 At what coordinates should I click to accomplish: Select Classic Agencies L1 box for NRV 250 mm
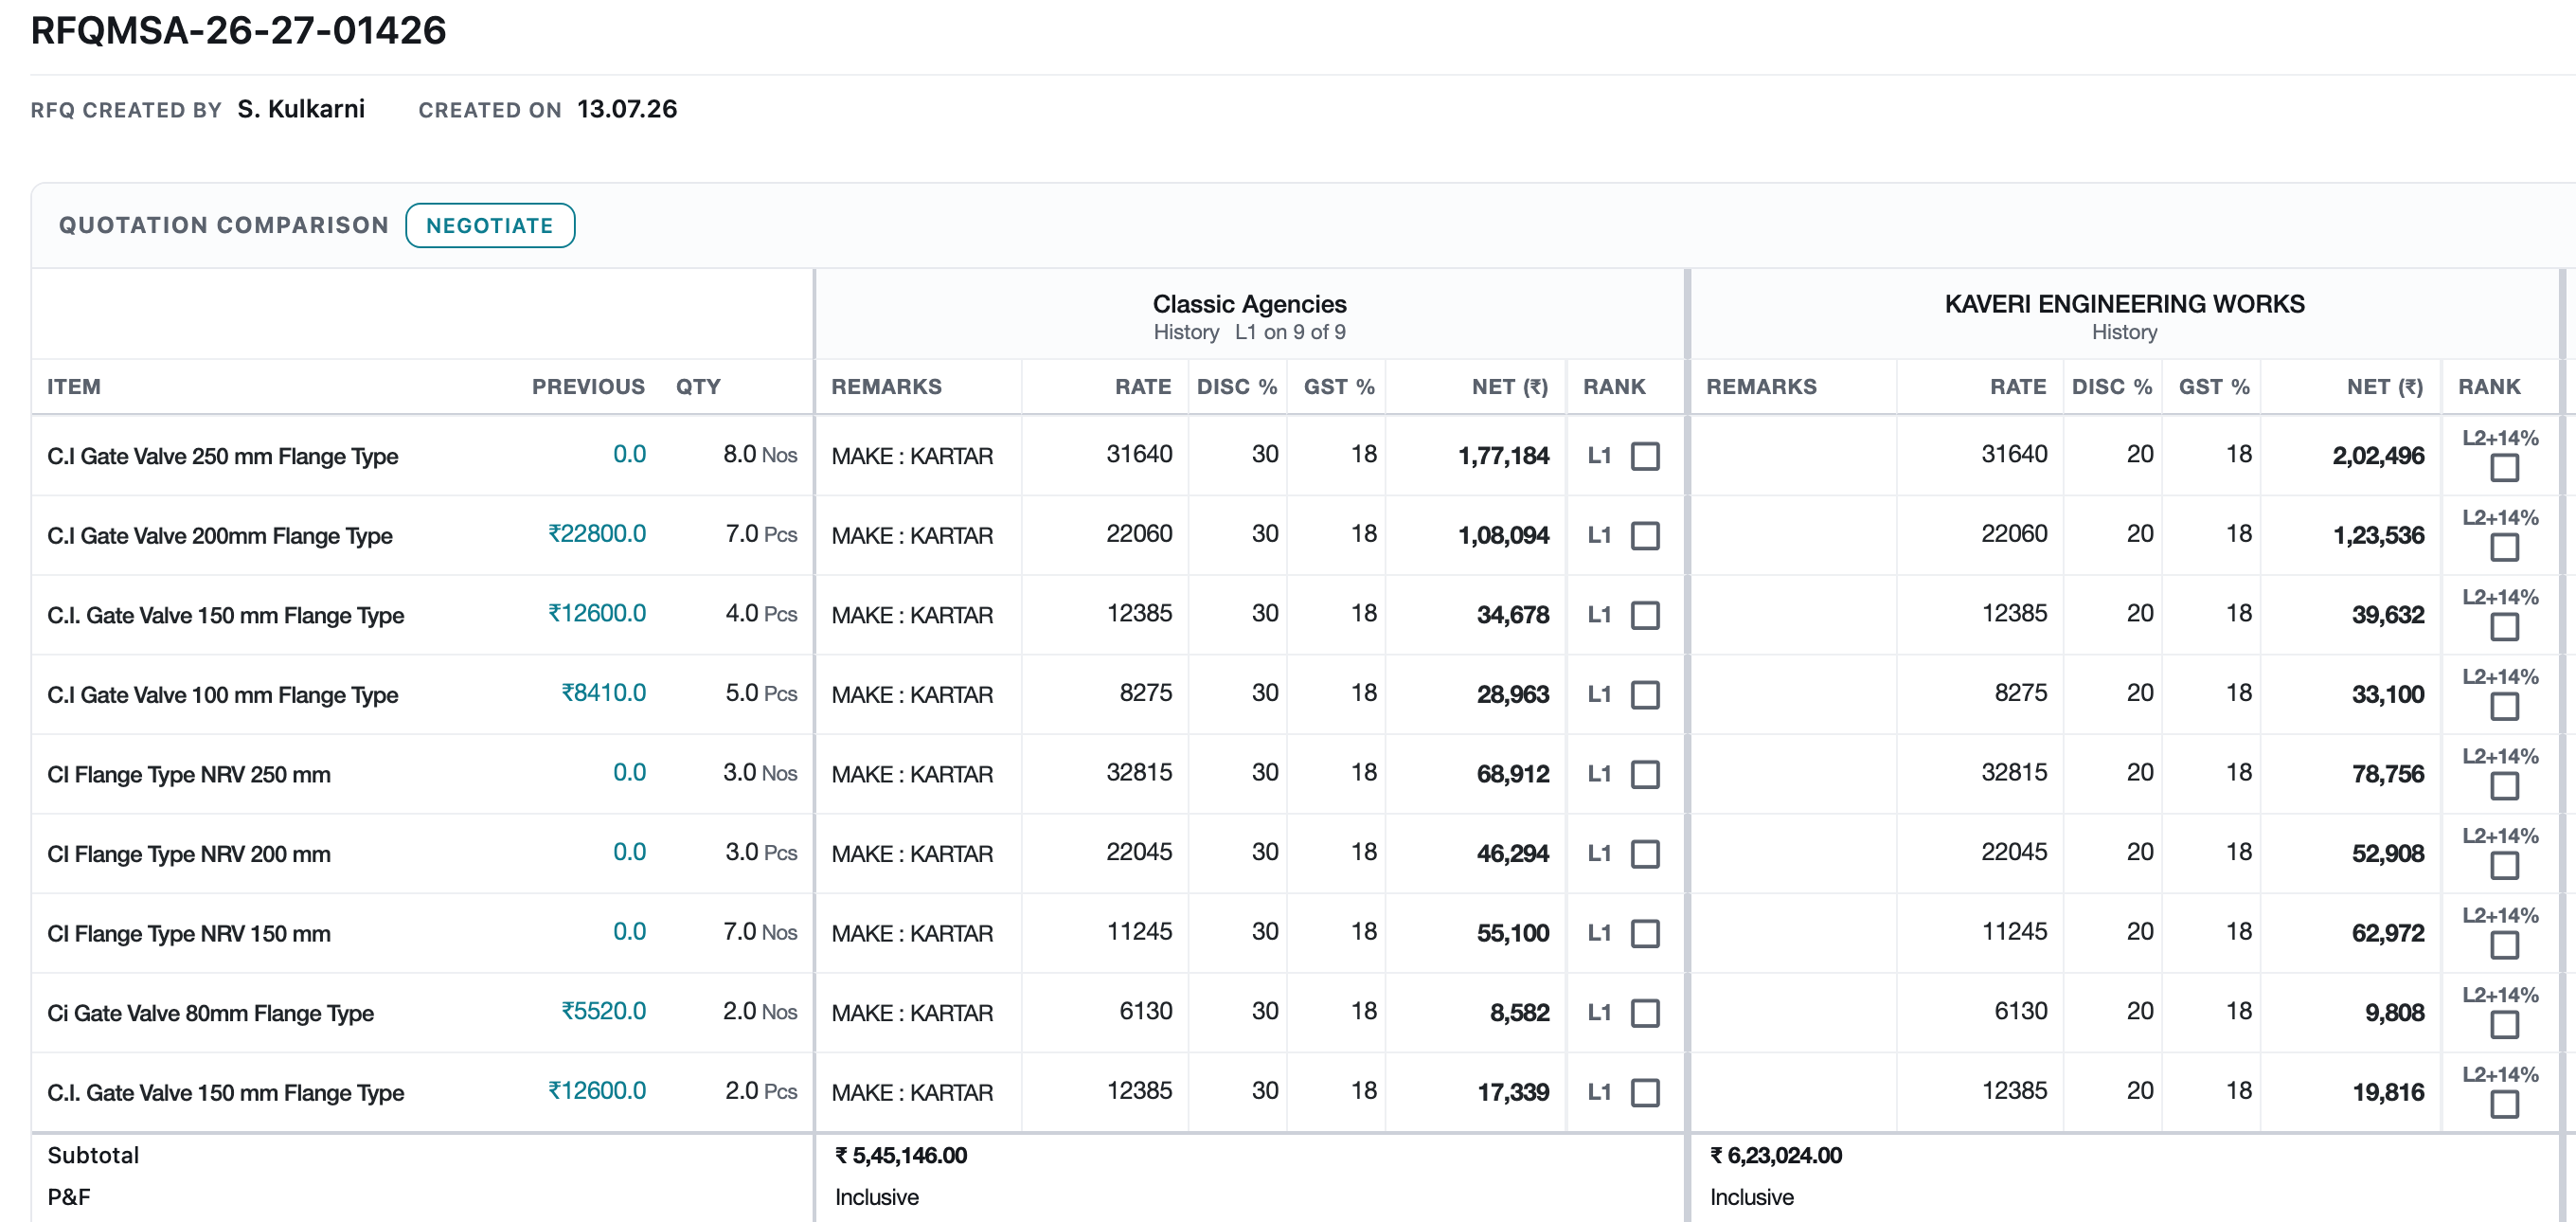coord(1645,774)
